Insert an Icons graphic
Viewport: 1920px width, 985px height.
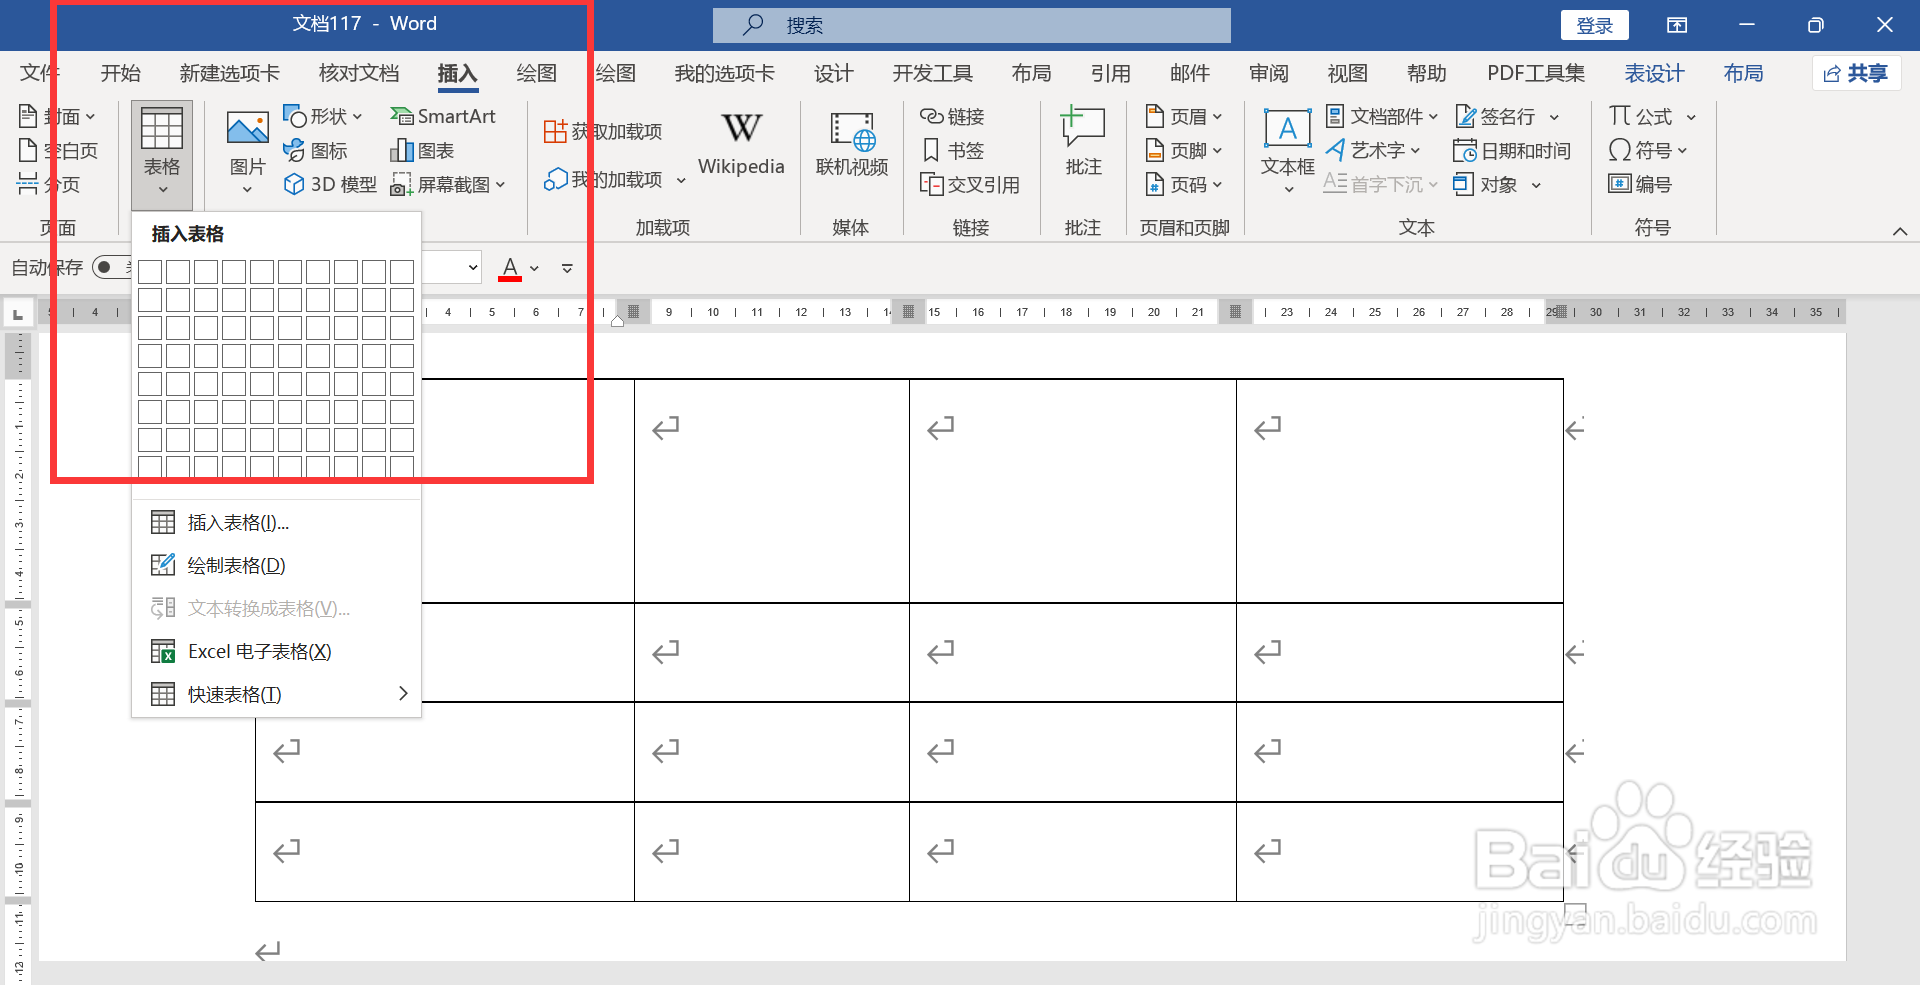tap(315, 150)
